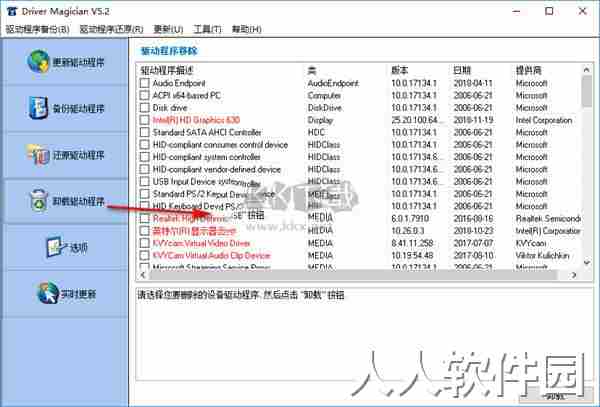Viewport: 600px width, 407px height.
Task: Click the 2017-07-07 date cell
Action: coord(473,243)
